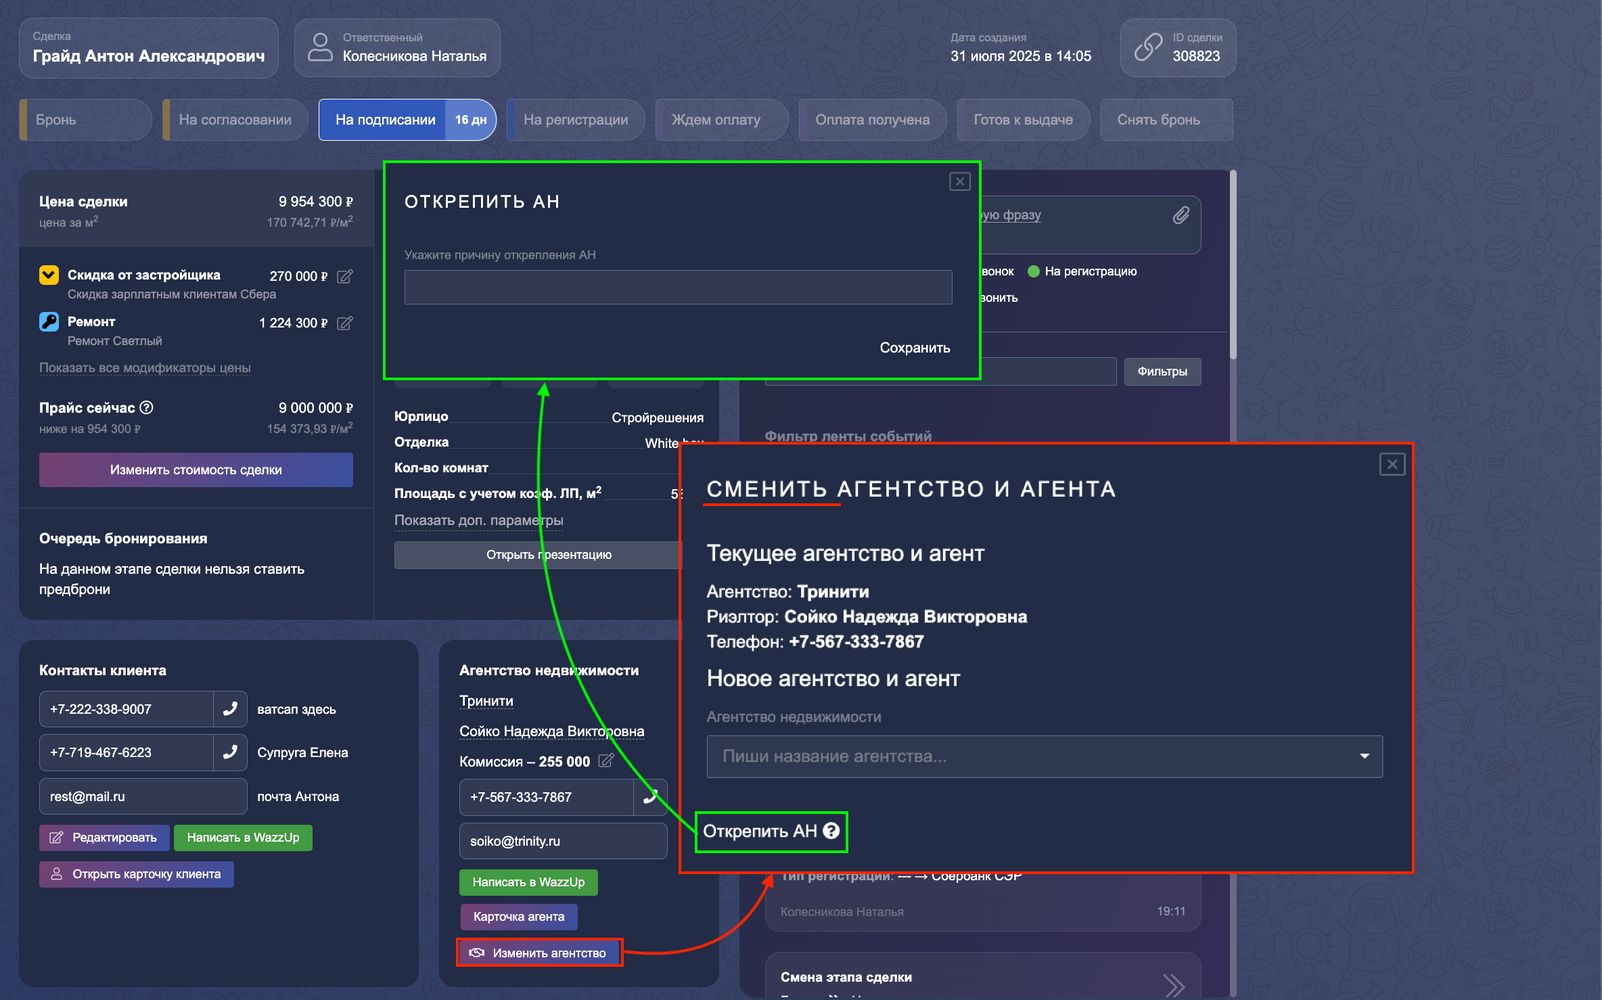This screenshot has height=1000, width=1602.
Task: Focus the reason for detaching АН field
Action: pos(678,287)
